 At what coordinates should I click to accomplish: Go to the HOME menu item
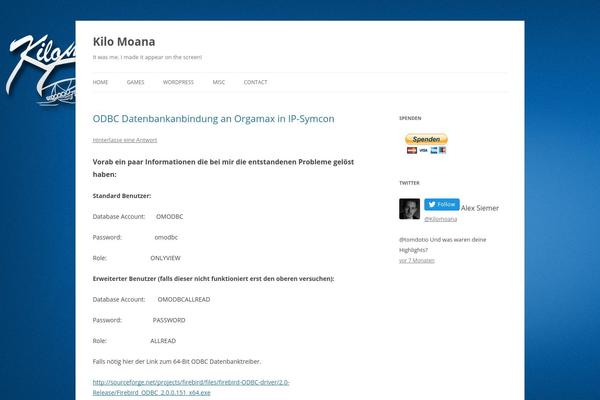[100, 82]
